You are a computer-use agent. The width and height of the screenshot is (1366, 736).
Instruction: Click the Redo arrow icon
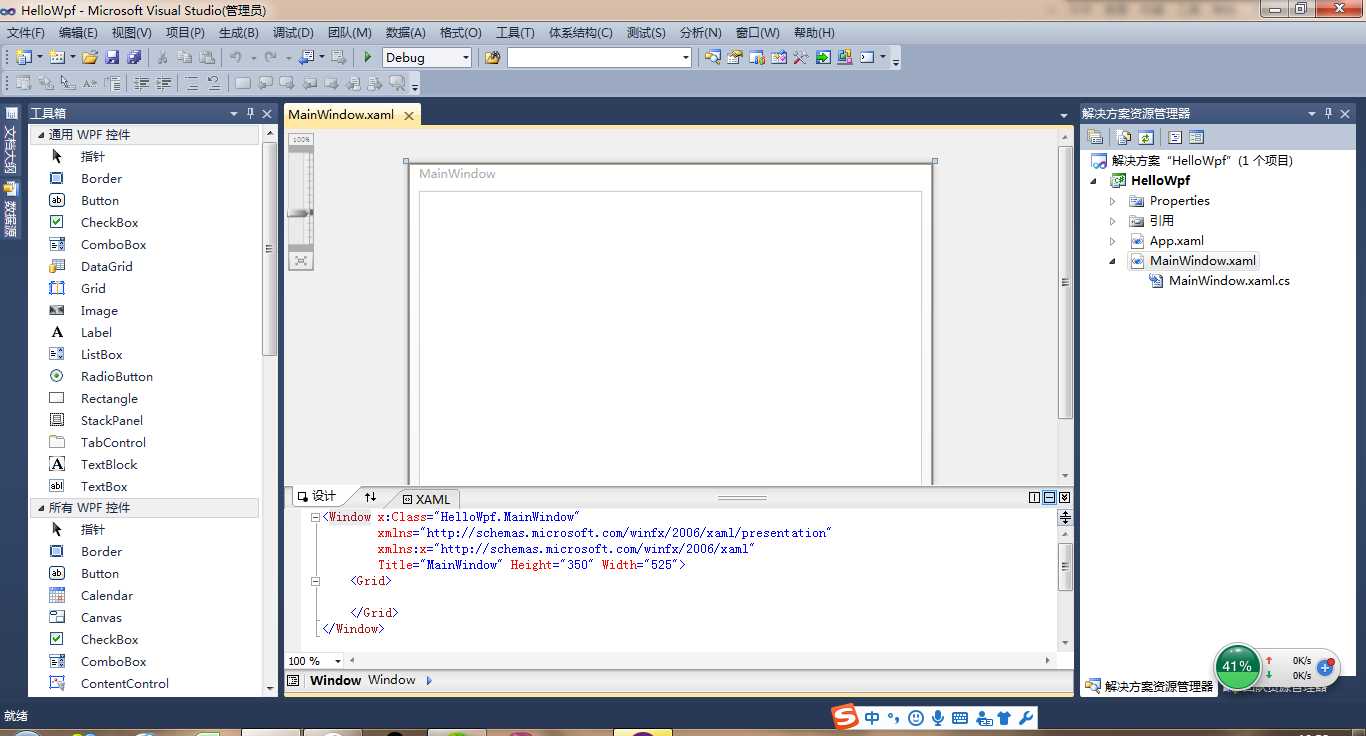[270, 57]
